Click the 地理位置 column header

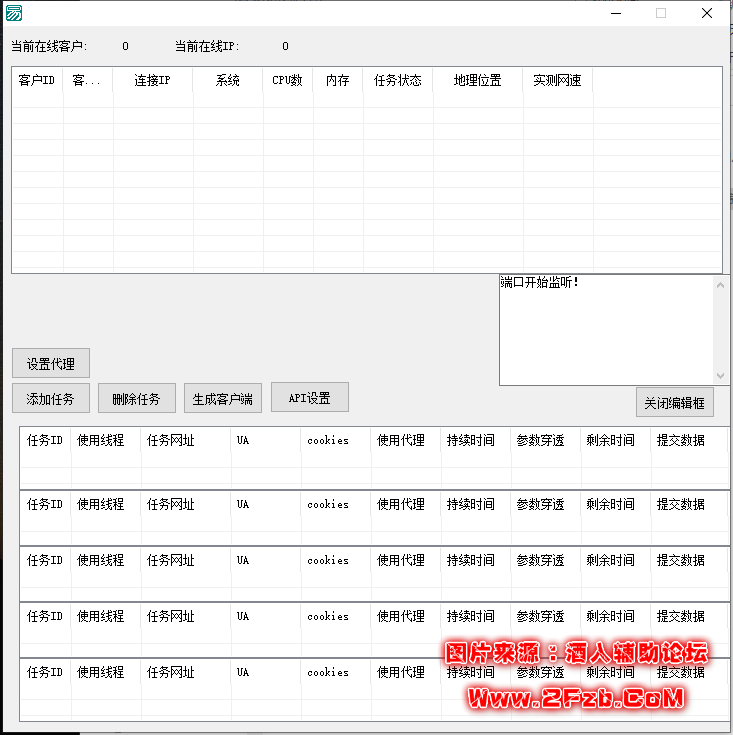477,81
